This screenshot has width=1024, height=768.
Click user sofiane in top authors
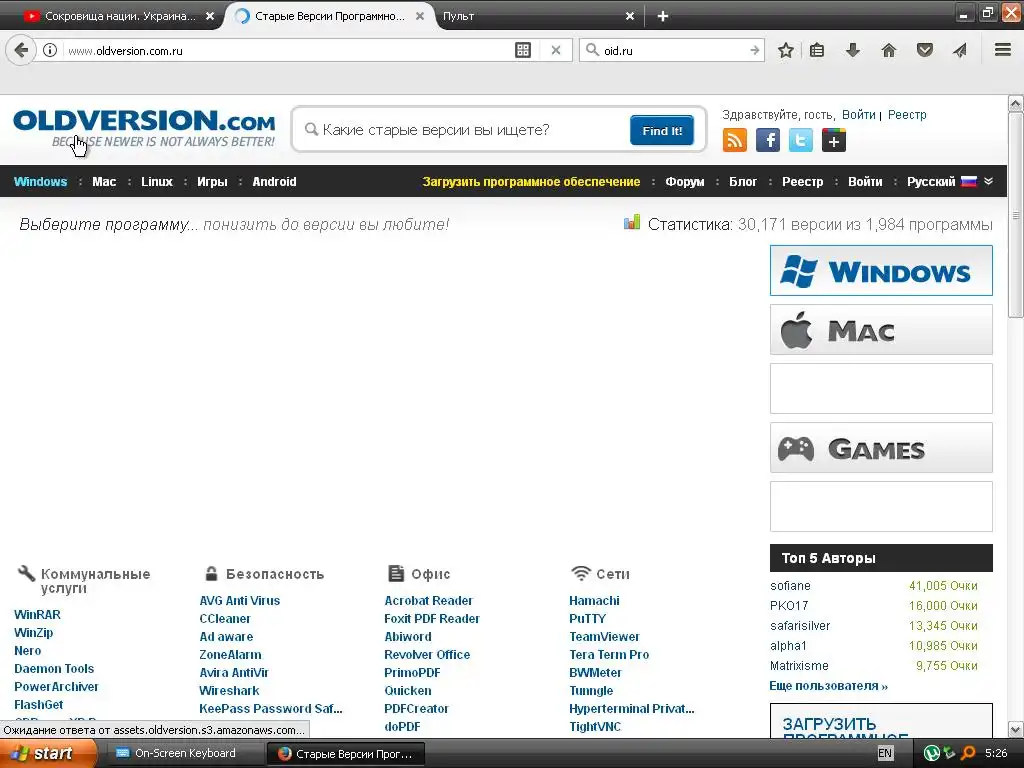(790, 586)
